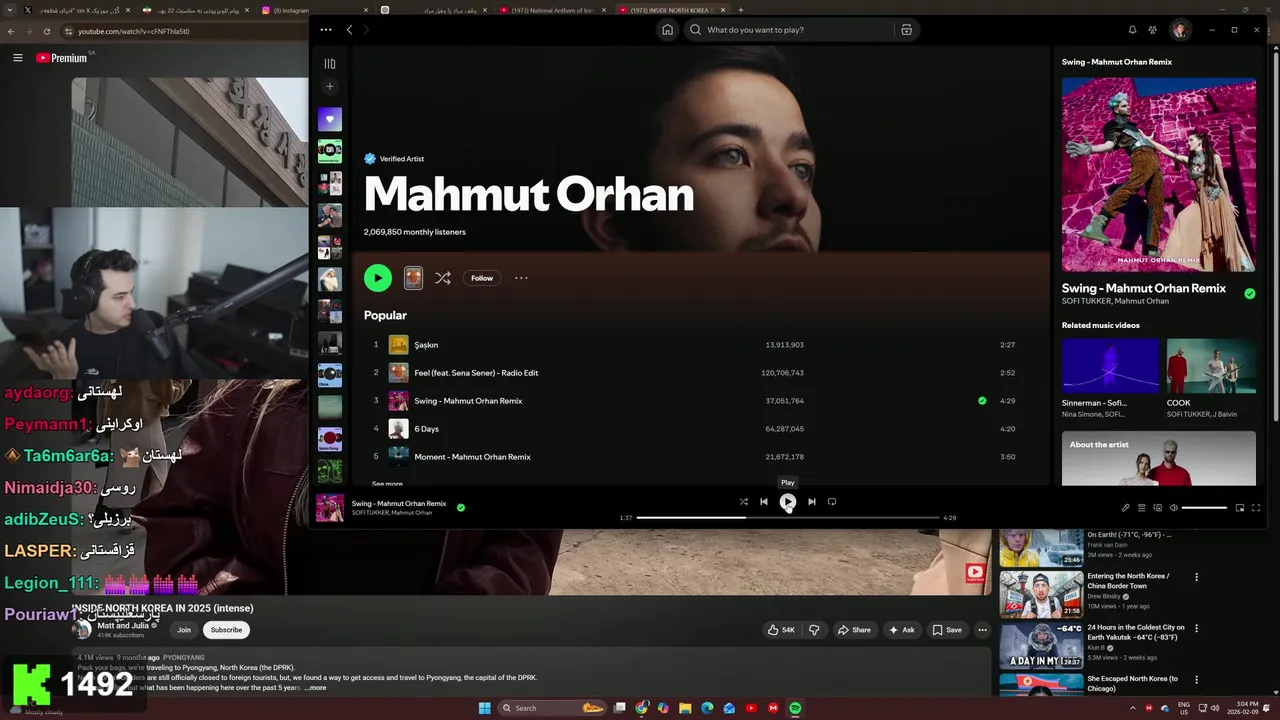1280x720 pixels.
Task: Click the artist preview thumbnail next to play
Action: (x=413, y=278)
